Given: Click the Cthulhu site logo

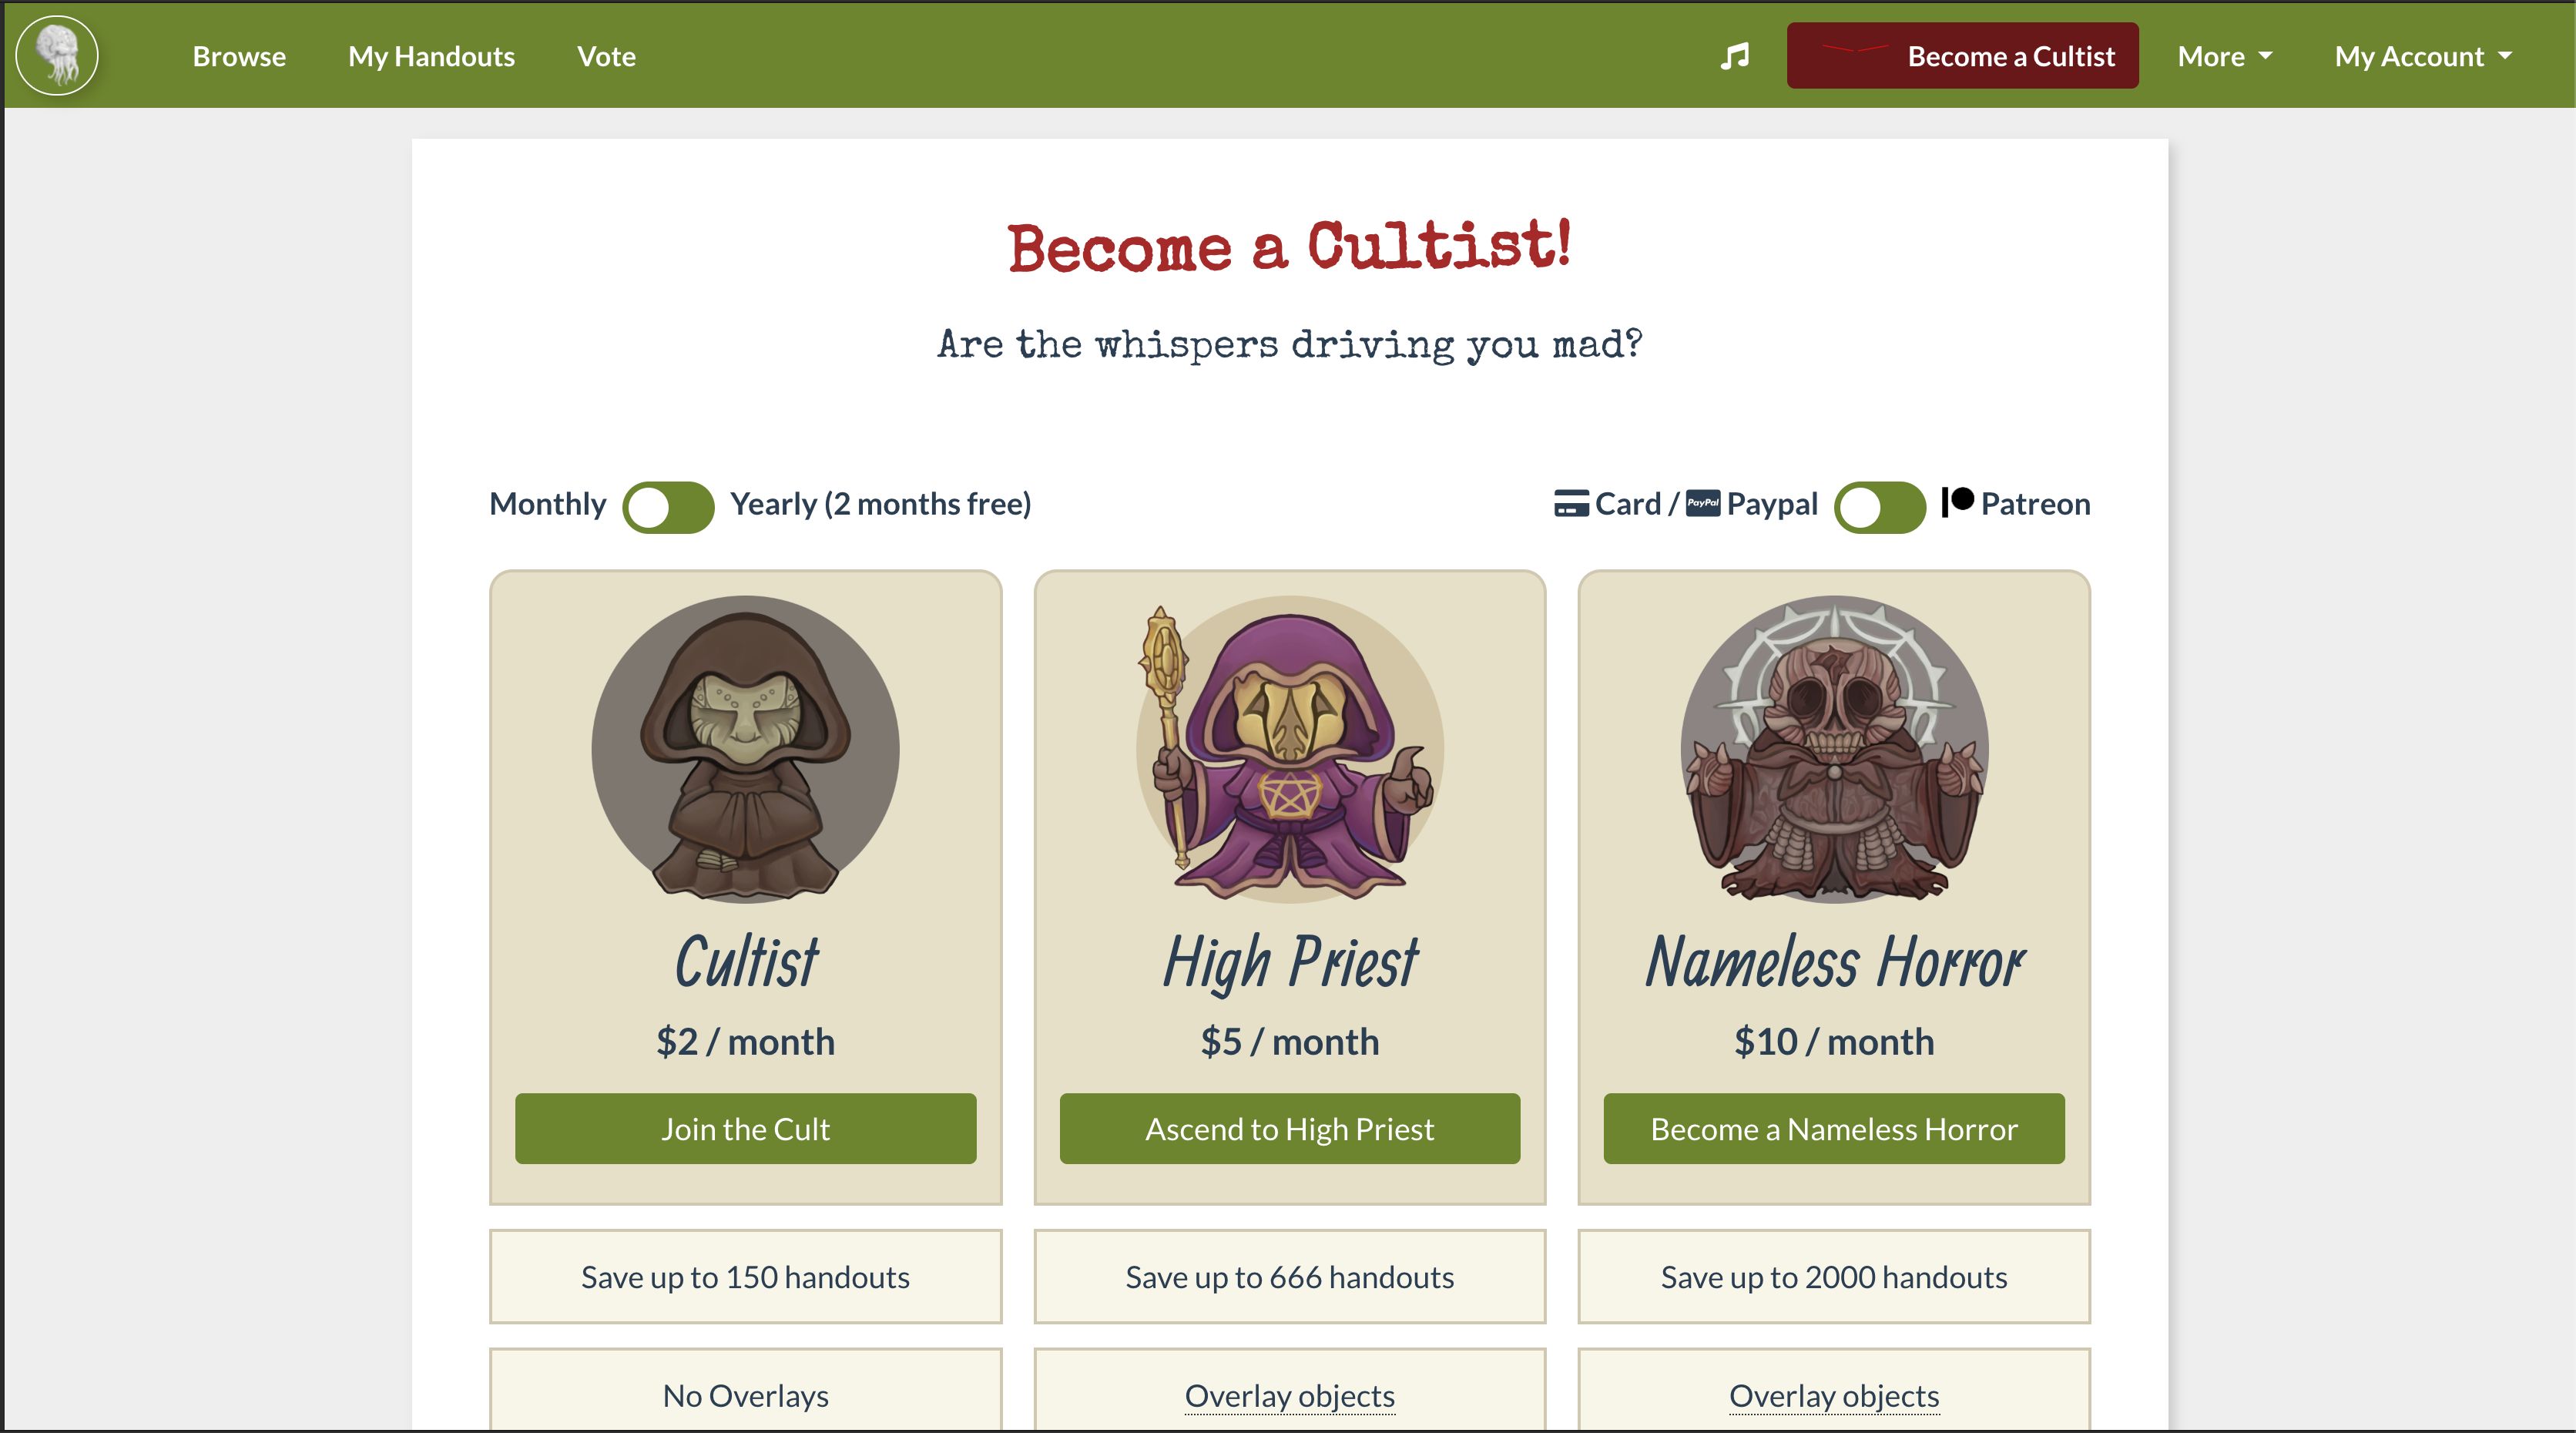Looking at the screenshot, I should tap(57, 56).
